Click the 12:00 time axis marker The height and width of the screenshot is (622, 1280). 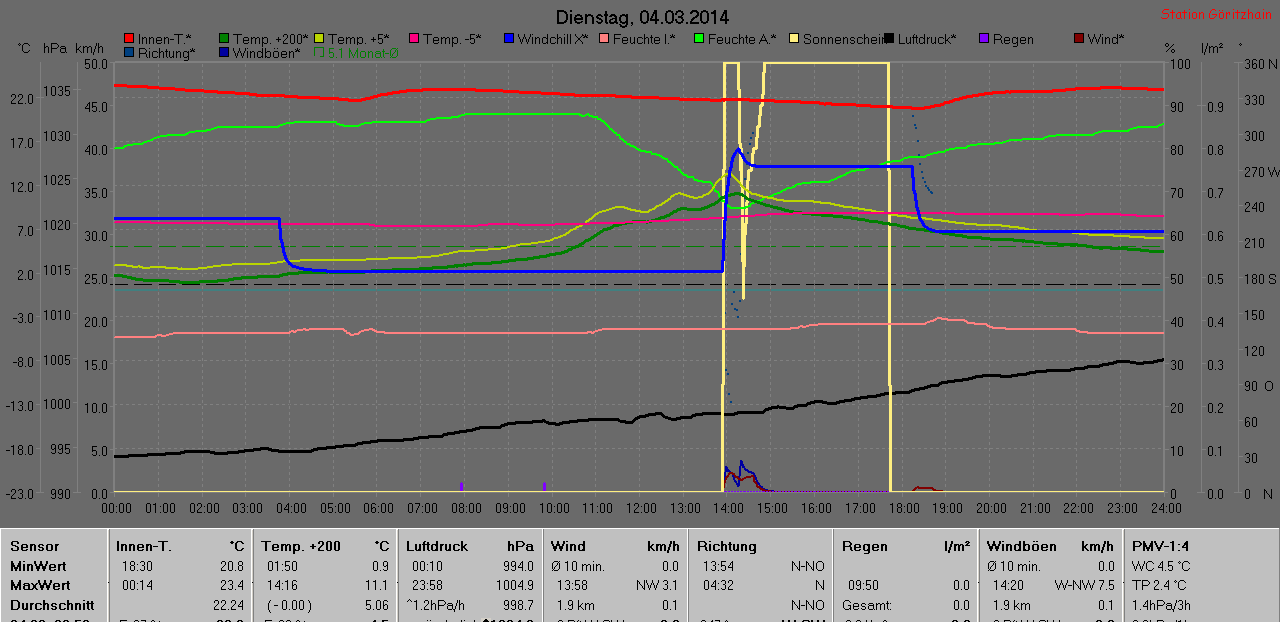click(639, 508)
